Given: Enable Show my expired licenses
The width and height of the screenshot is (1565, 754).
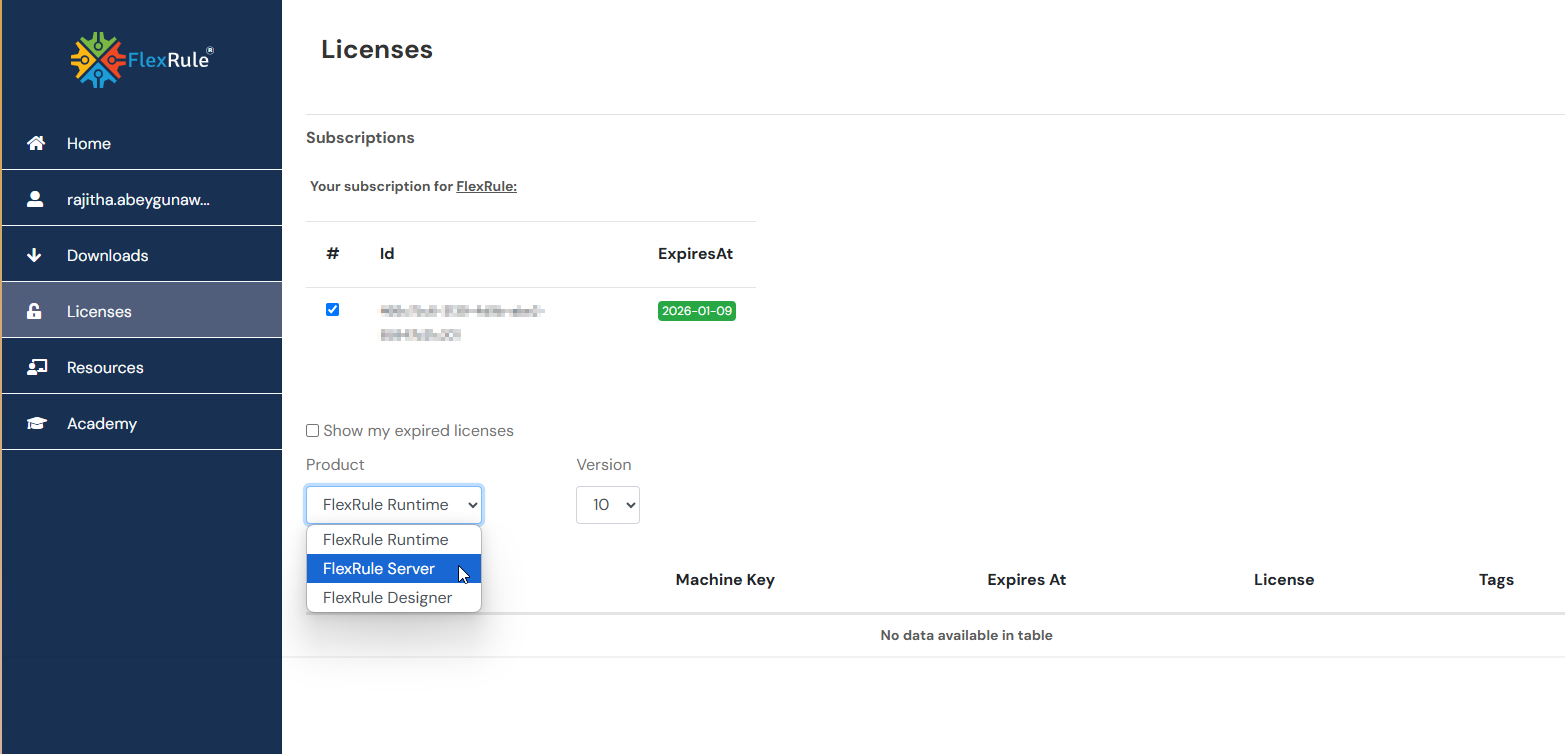Looking at the screenshot, I should coord(313,431).
